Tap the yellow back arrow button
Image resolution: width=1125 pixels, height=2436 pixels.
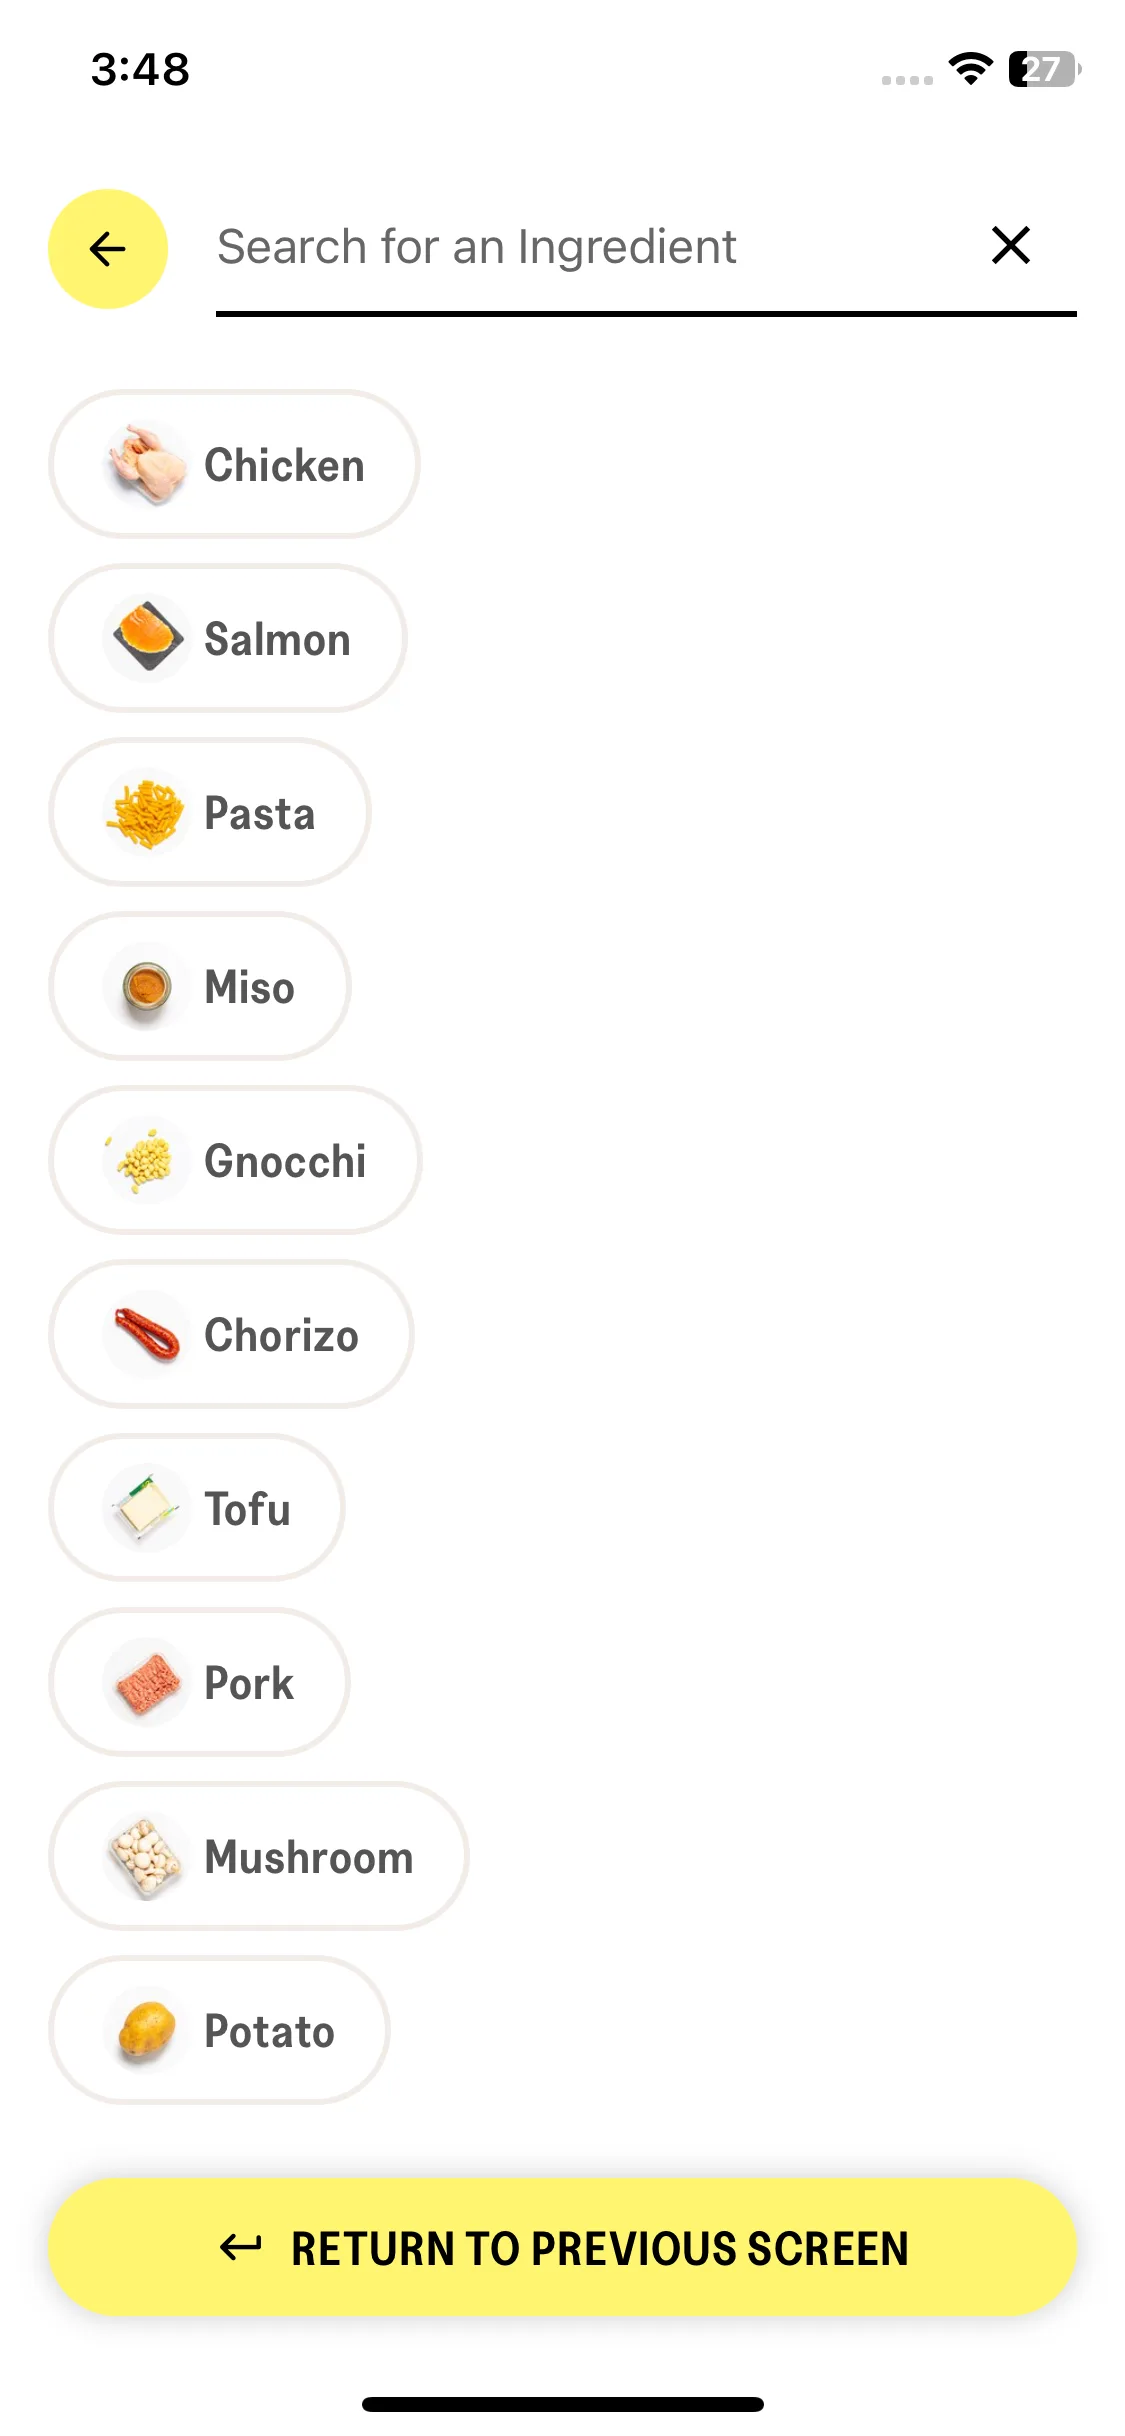point(108,249)
